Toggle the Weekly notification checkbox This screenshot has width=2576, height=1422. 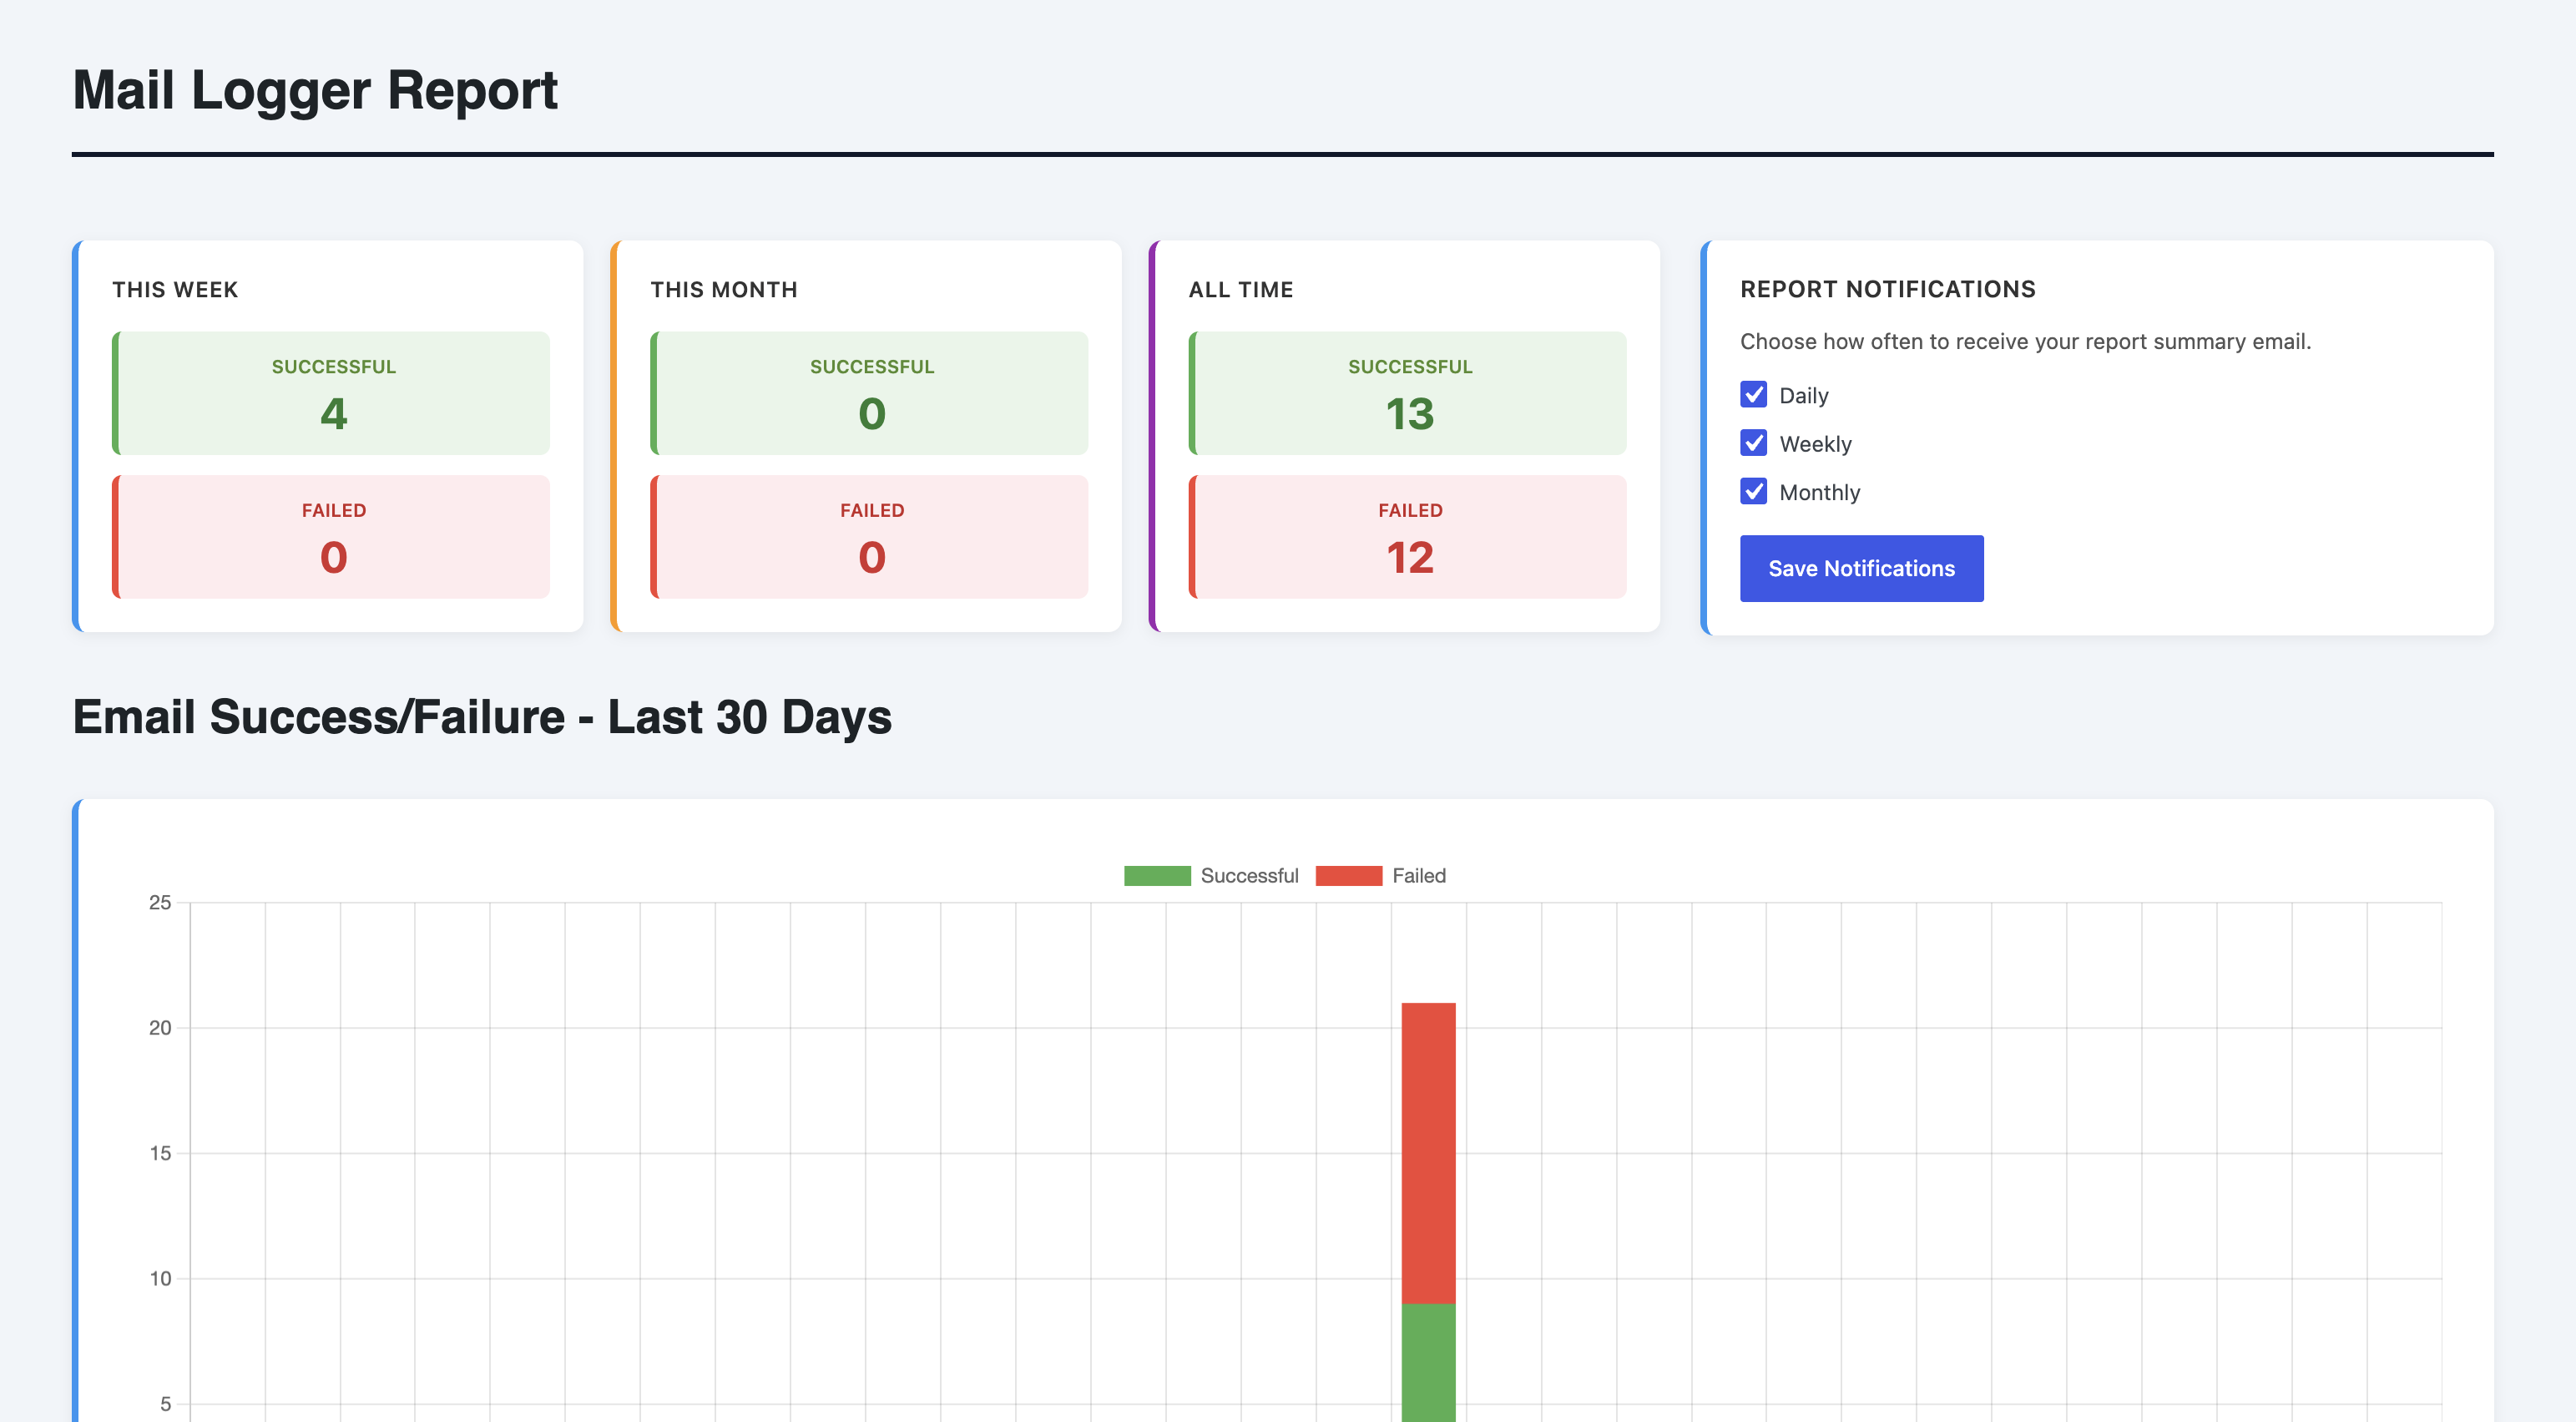tap(1753, 443)
